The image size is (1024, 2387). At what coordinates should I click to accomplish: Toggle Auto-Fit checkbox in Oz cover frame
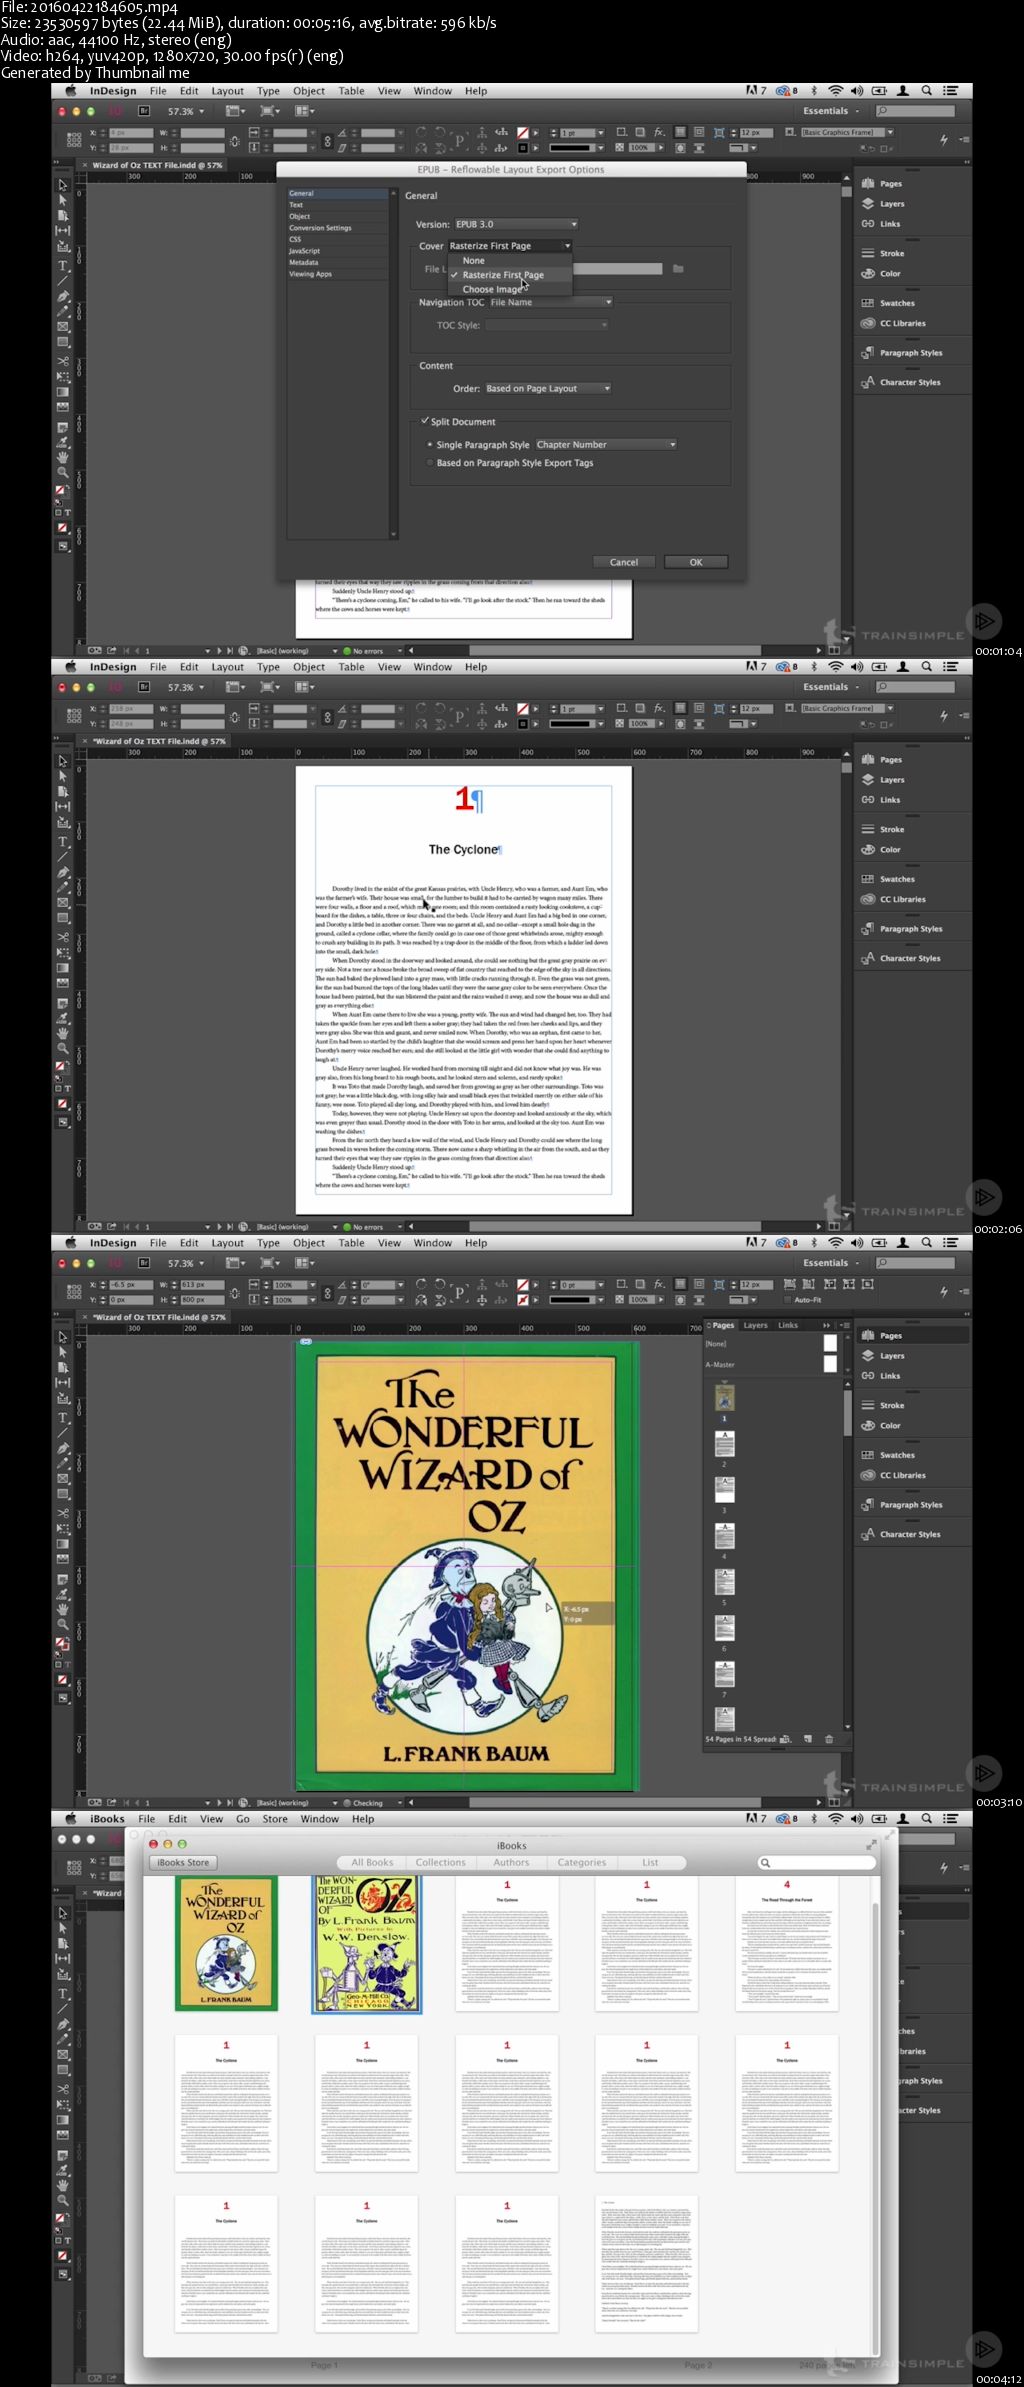coord(788,1300)
